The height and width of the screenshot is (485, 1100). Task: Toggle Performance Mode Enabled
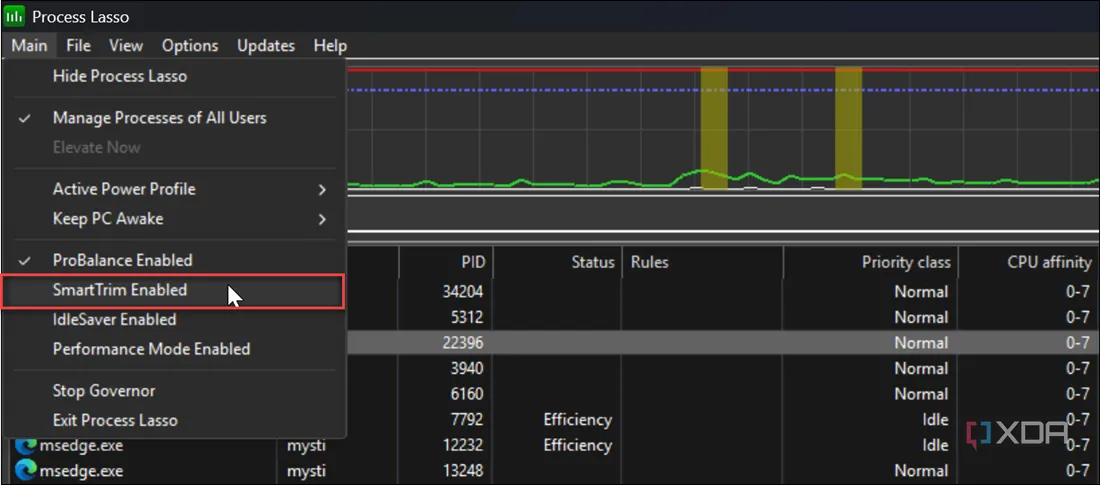pyautogui.click(x=174, y=349)
